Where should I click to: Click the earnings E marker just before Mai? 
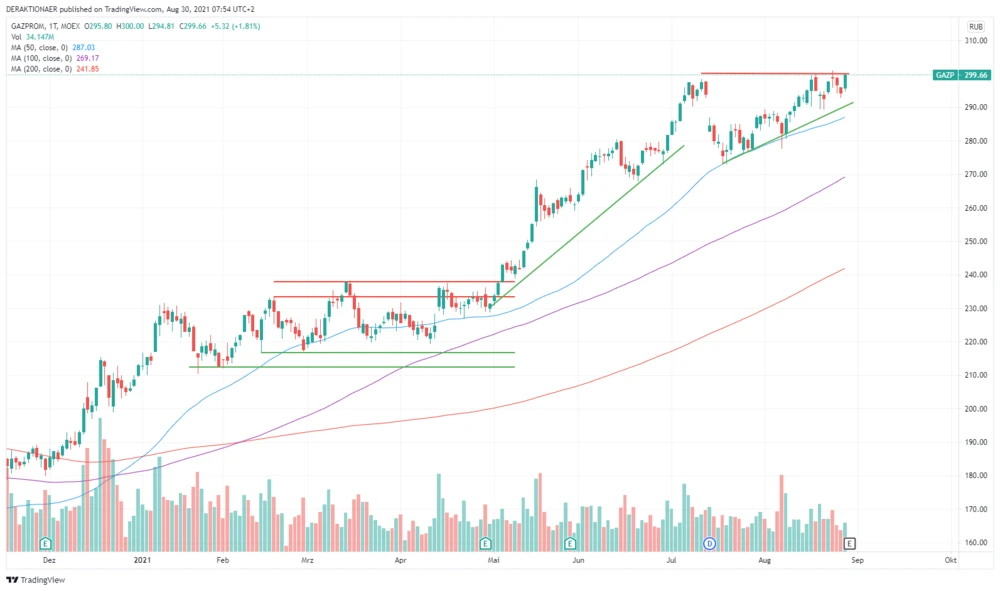click(x=485, y=543)
